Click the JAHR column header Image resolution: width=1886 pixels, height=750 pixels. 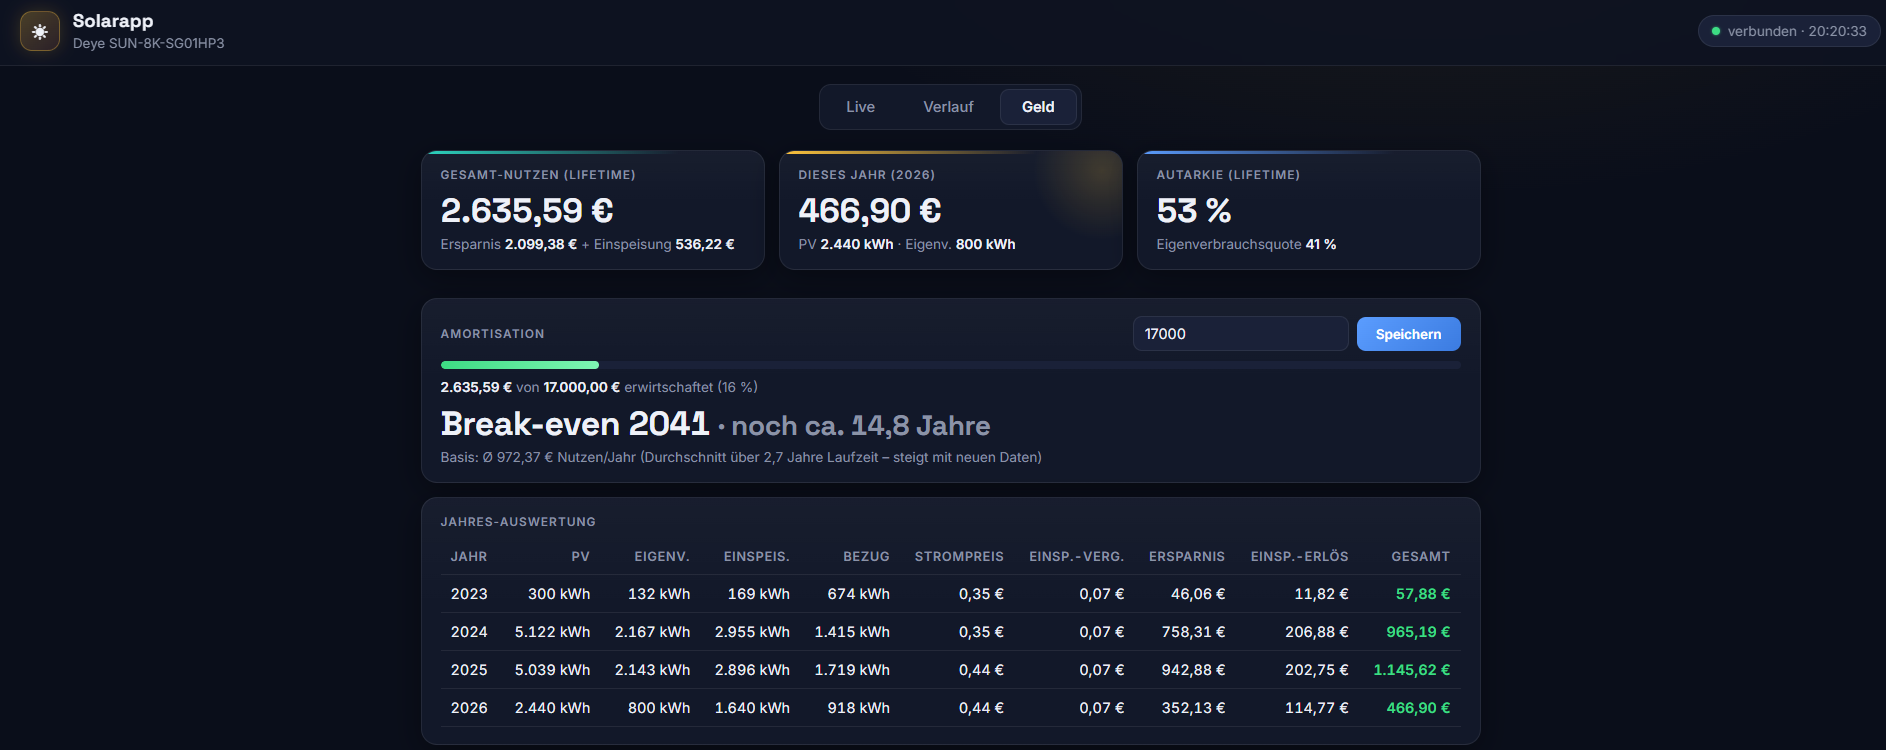click(x=469, y=556)
